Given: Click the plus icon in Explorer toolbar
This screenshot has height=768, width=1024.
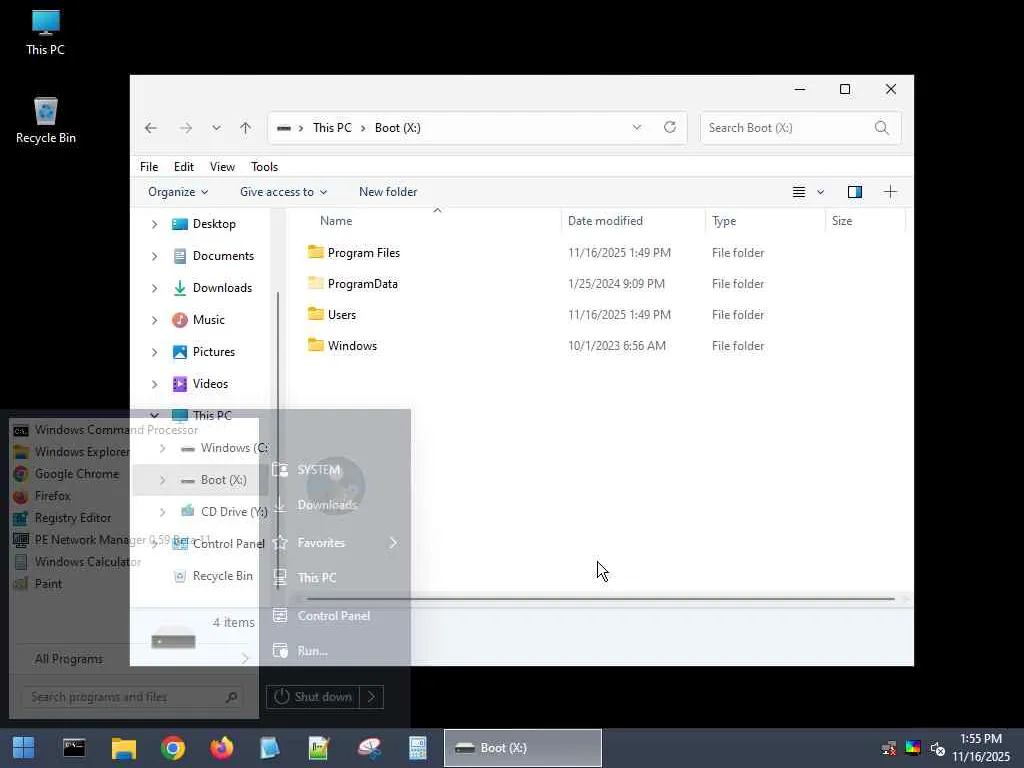Looking at the screenshot, I should pyautogui.click(x=890, y=191).
